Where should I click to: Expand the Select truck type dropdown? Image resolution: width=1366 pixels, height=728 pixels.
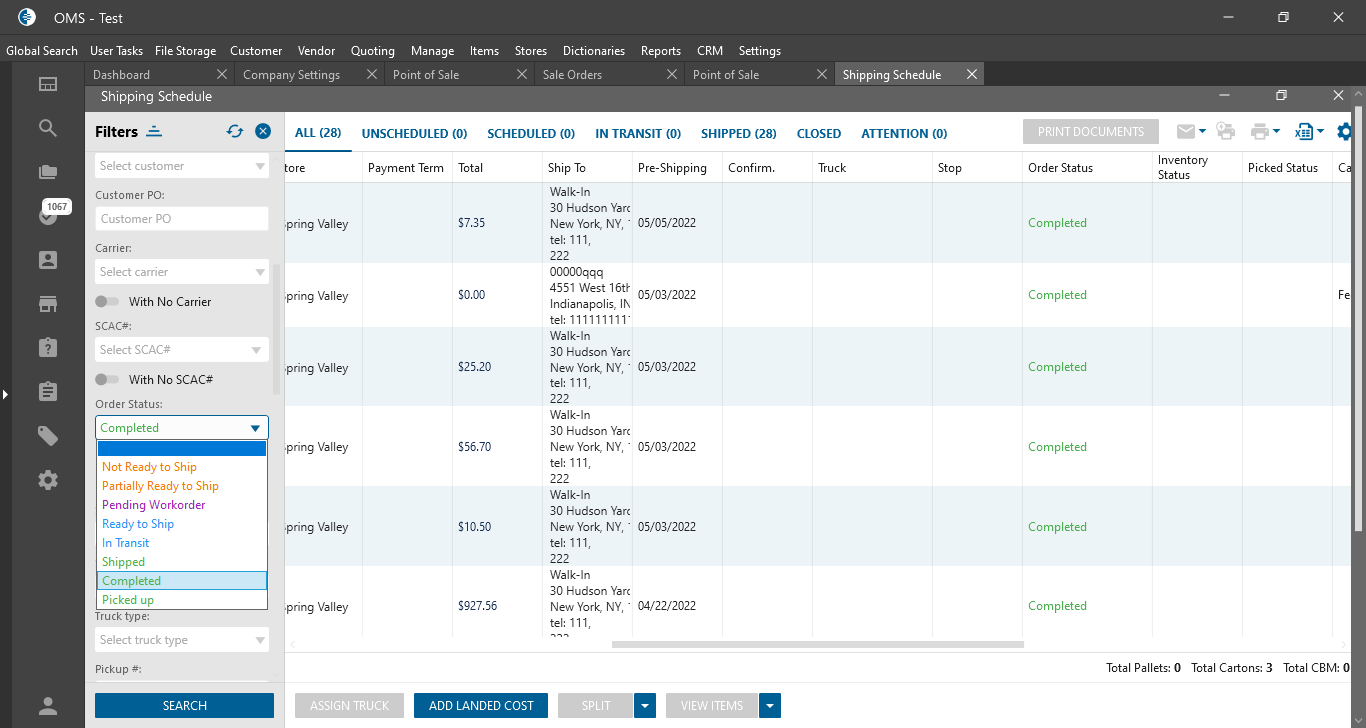tap(260, 640)
